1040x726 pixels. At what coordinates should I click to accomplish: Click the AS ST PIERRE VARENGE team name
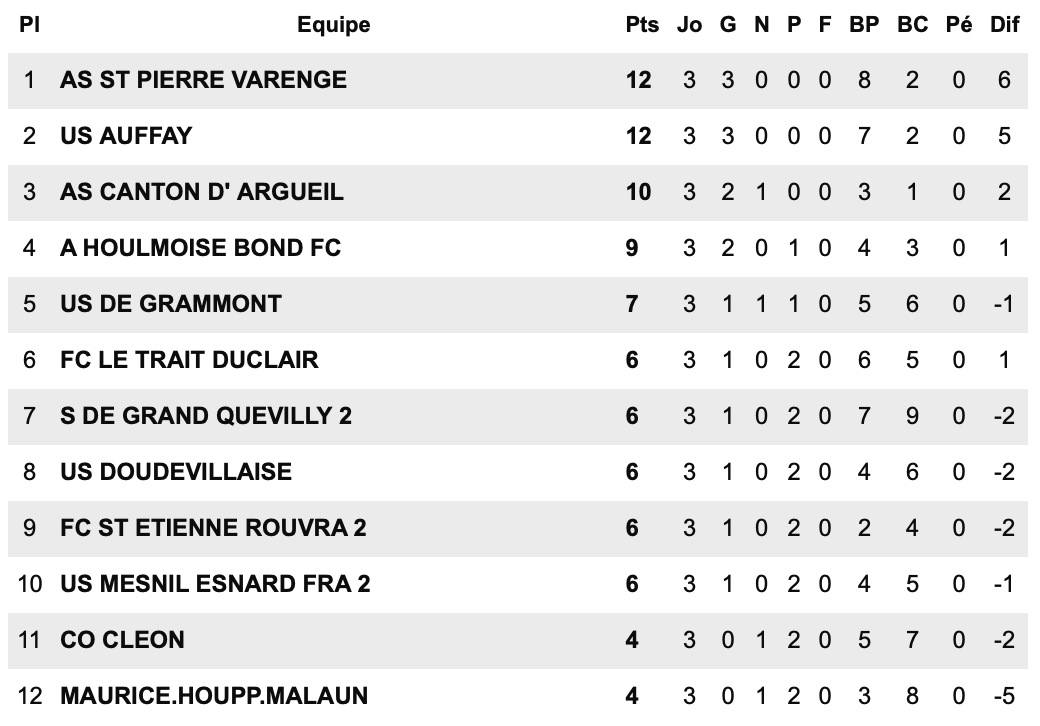point(203,80)
